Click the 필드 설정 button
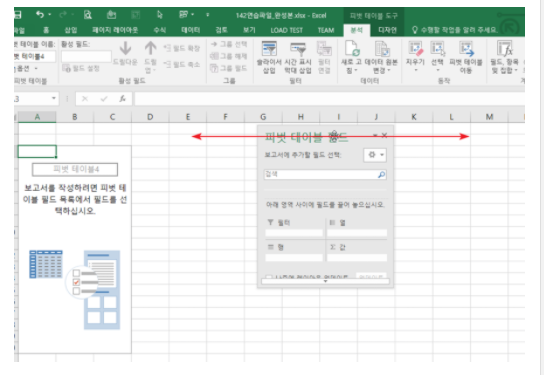 (81, 68)
